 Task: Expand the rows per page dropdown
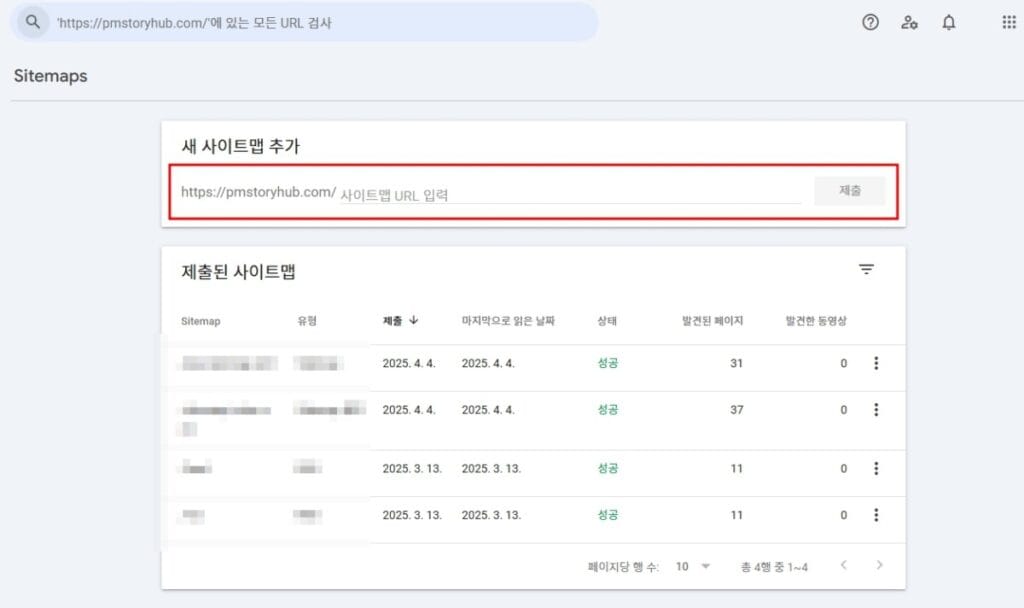(692, 566)
